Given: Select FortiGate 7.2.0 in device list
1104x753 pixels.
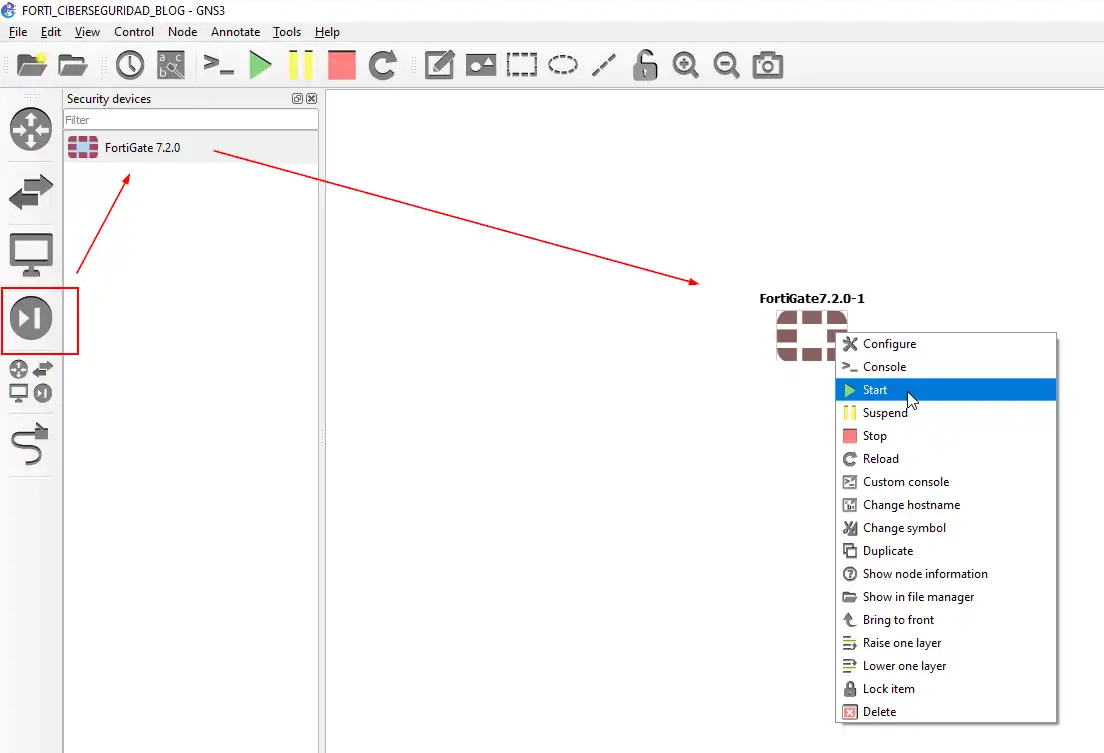Looking at the screenshot, I should point(191,147).
